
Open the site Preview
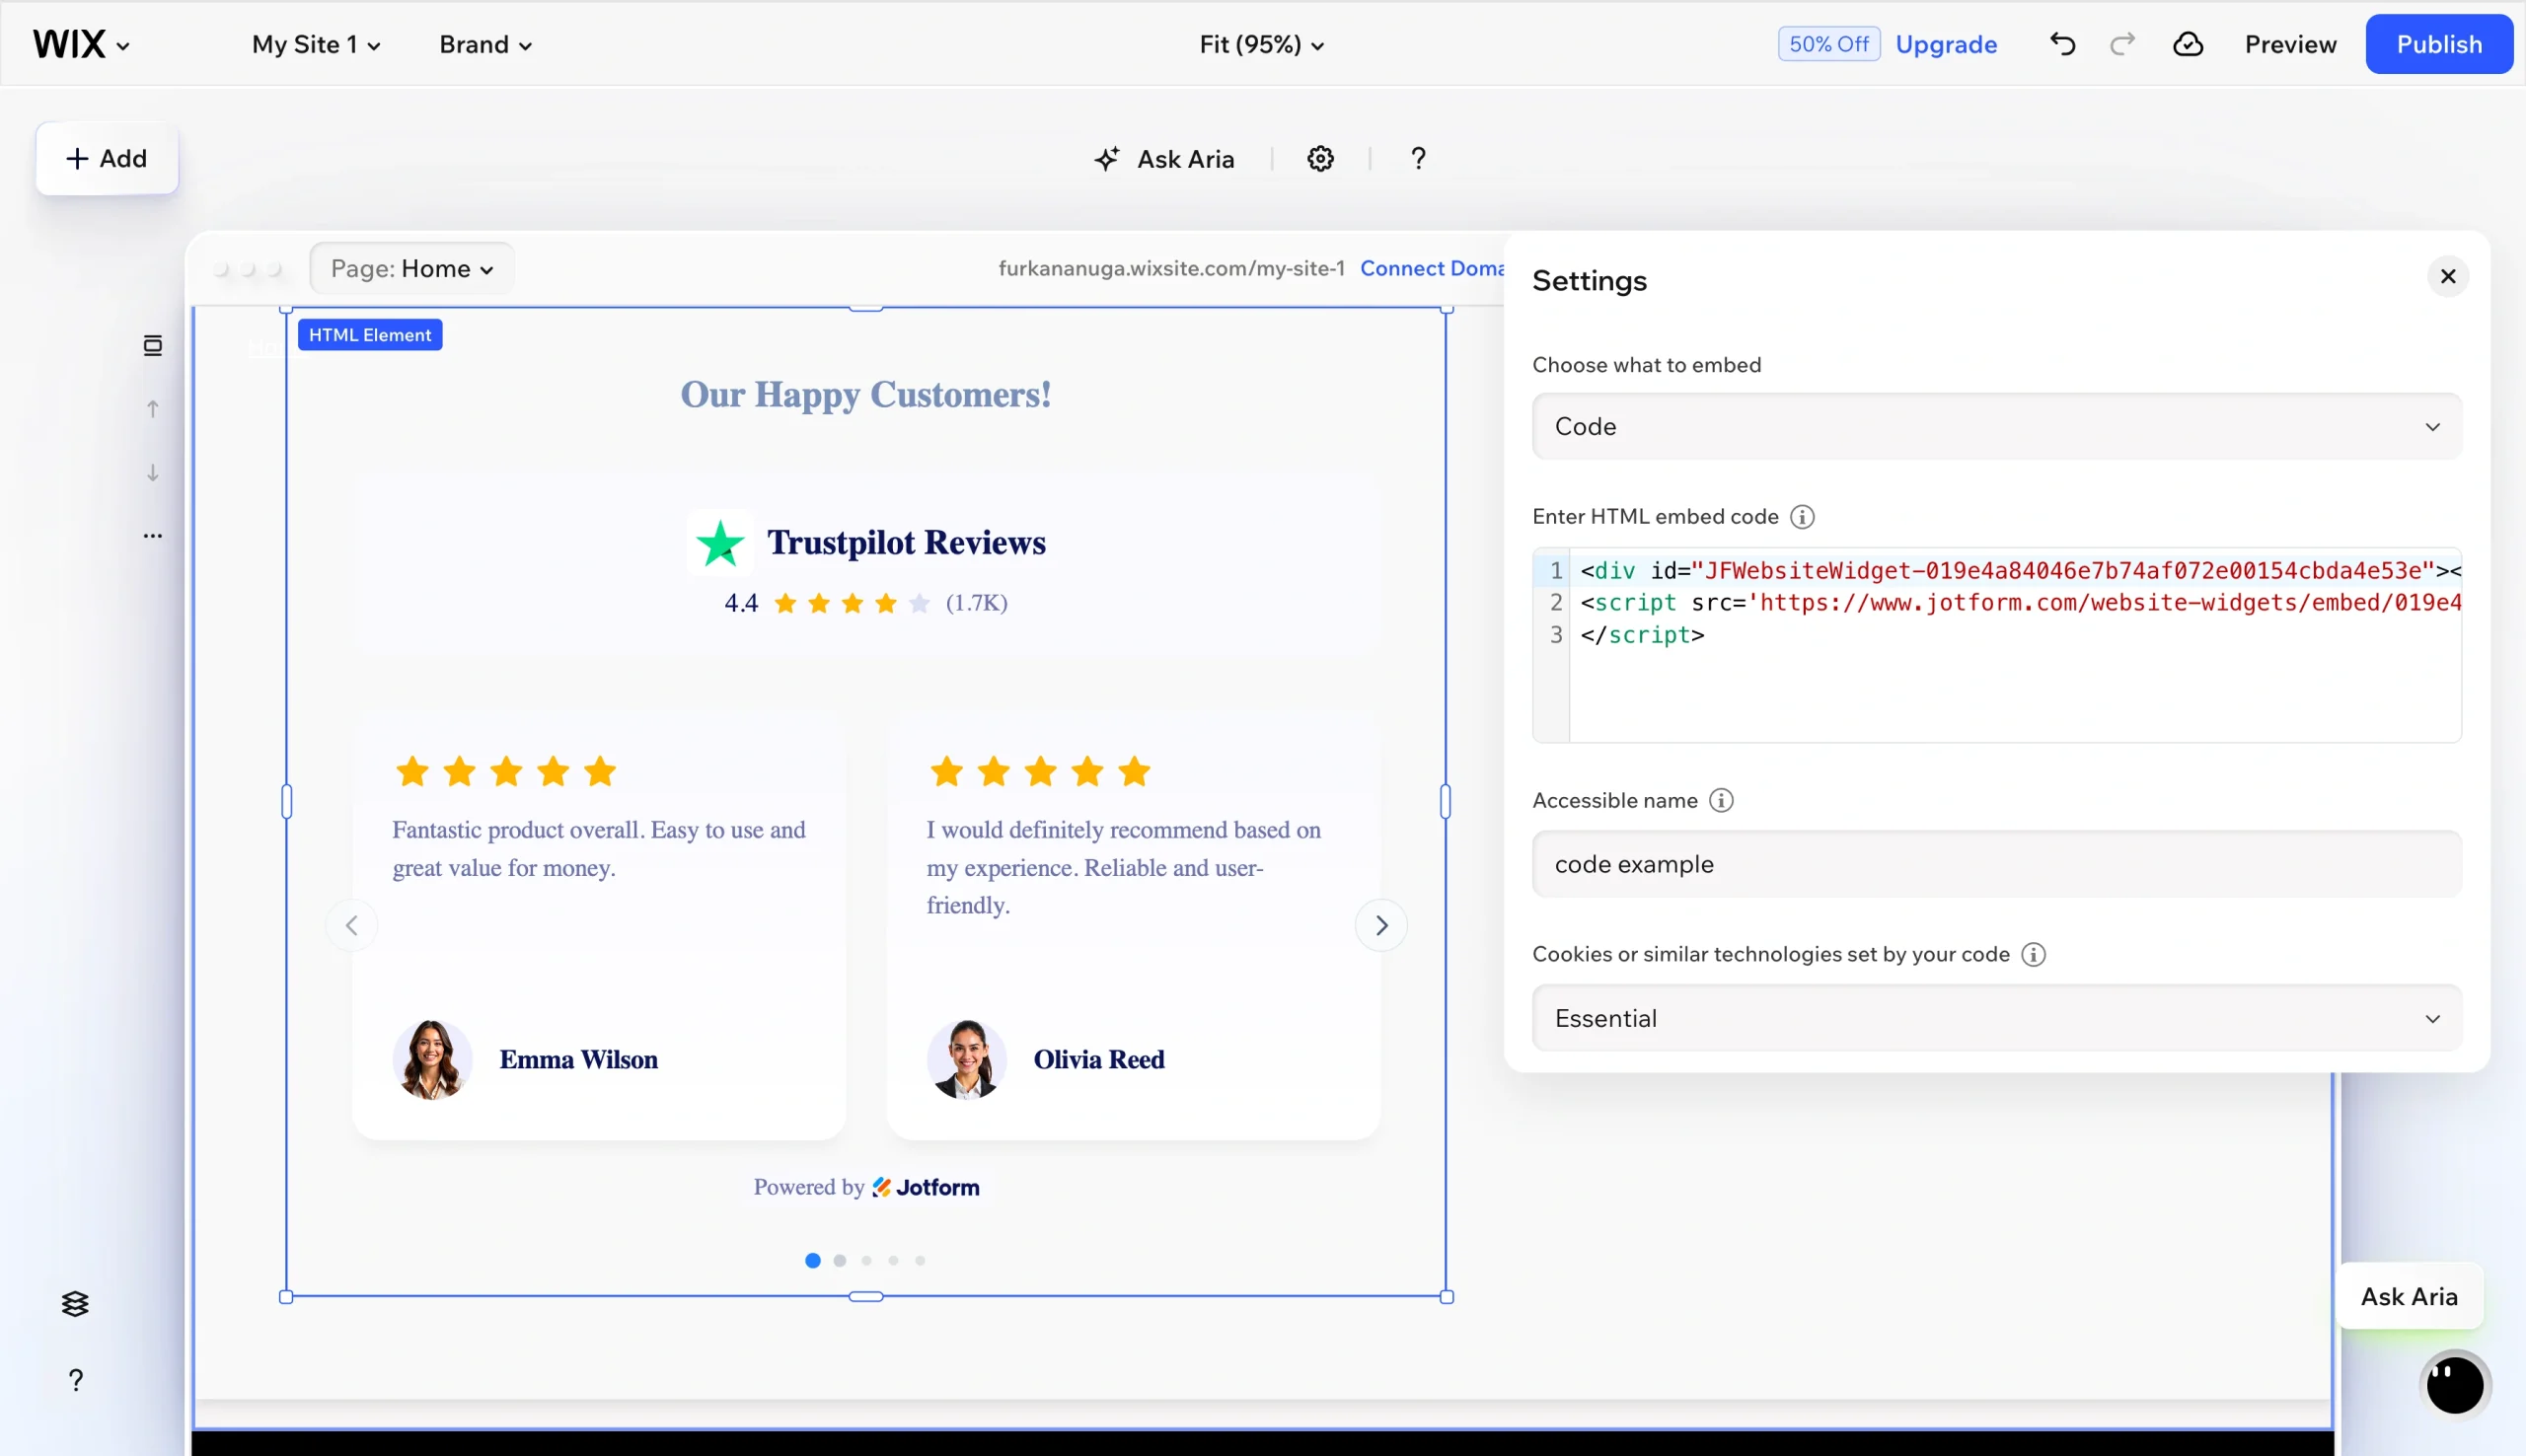pyautogui.click(x=2290, y=44)
